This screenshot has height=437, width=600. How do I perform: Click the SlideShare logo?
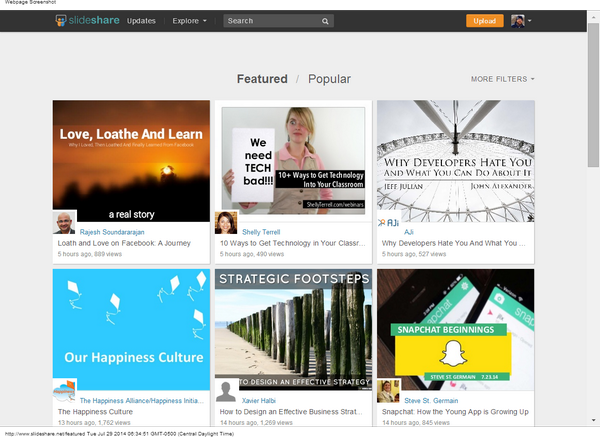(87, 20)
